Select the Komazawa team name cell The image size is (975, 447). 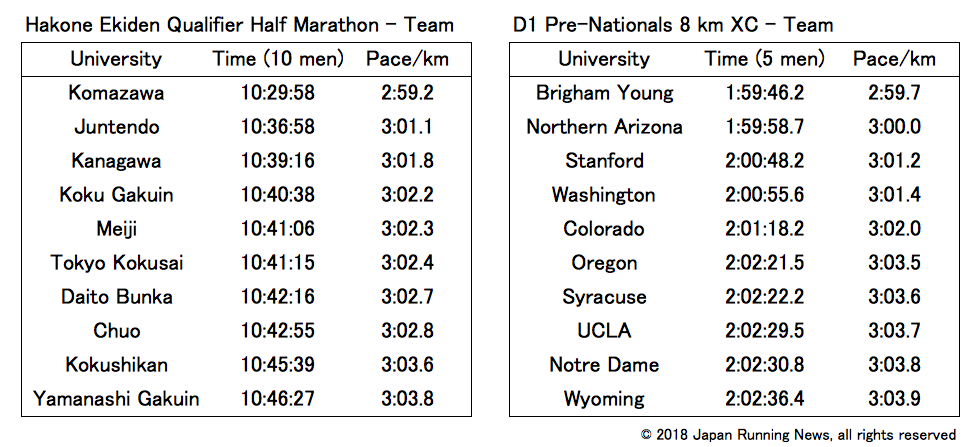click(x=116, y=93)
